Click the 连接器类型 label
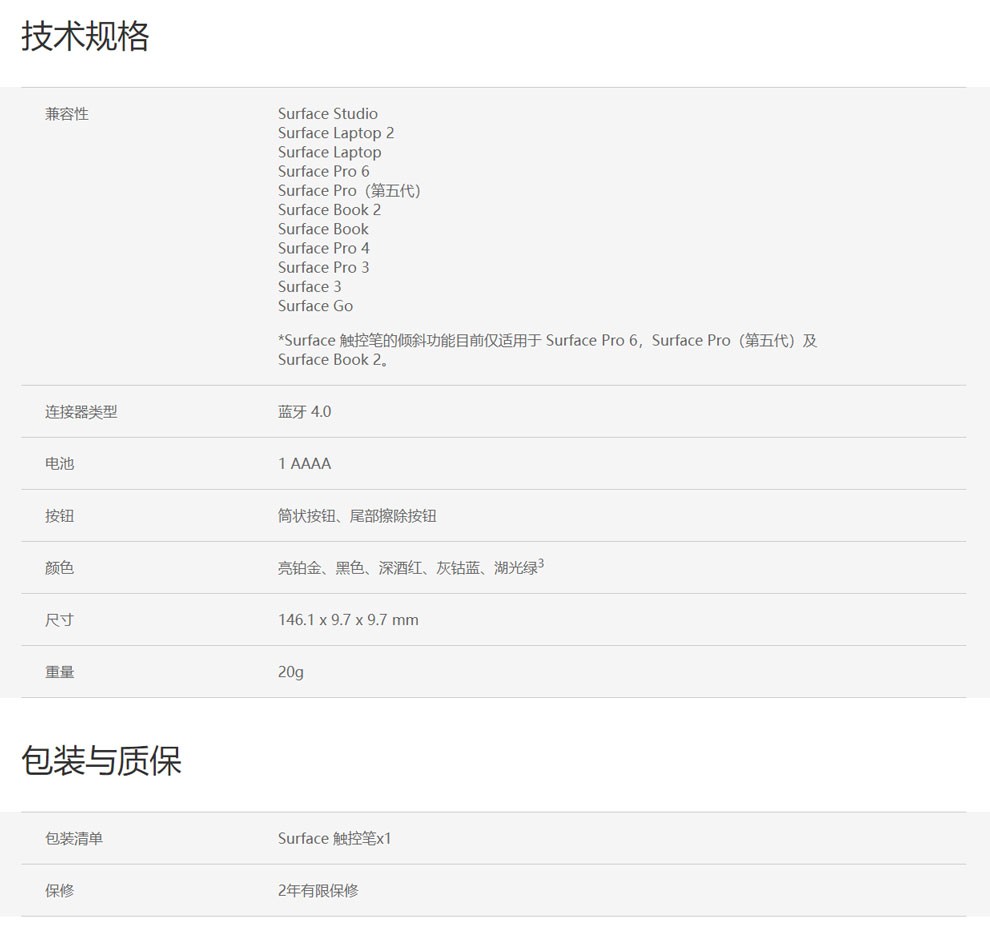990x929 pixels. pos(81,412)
